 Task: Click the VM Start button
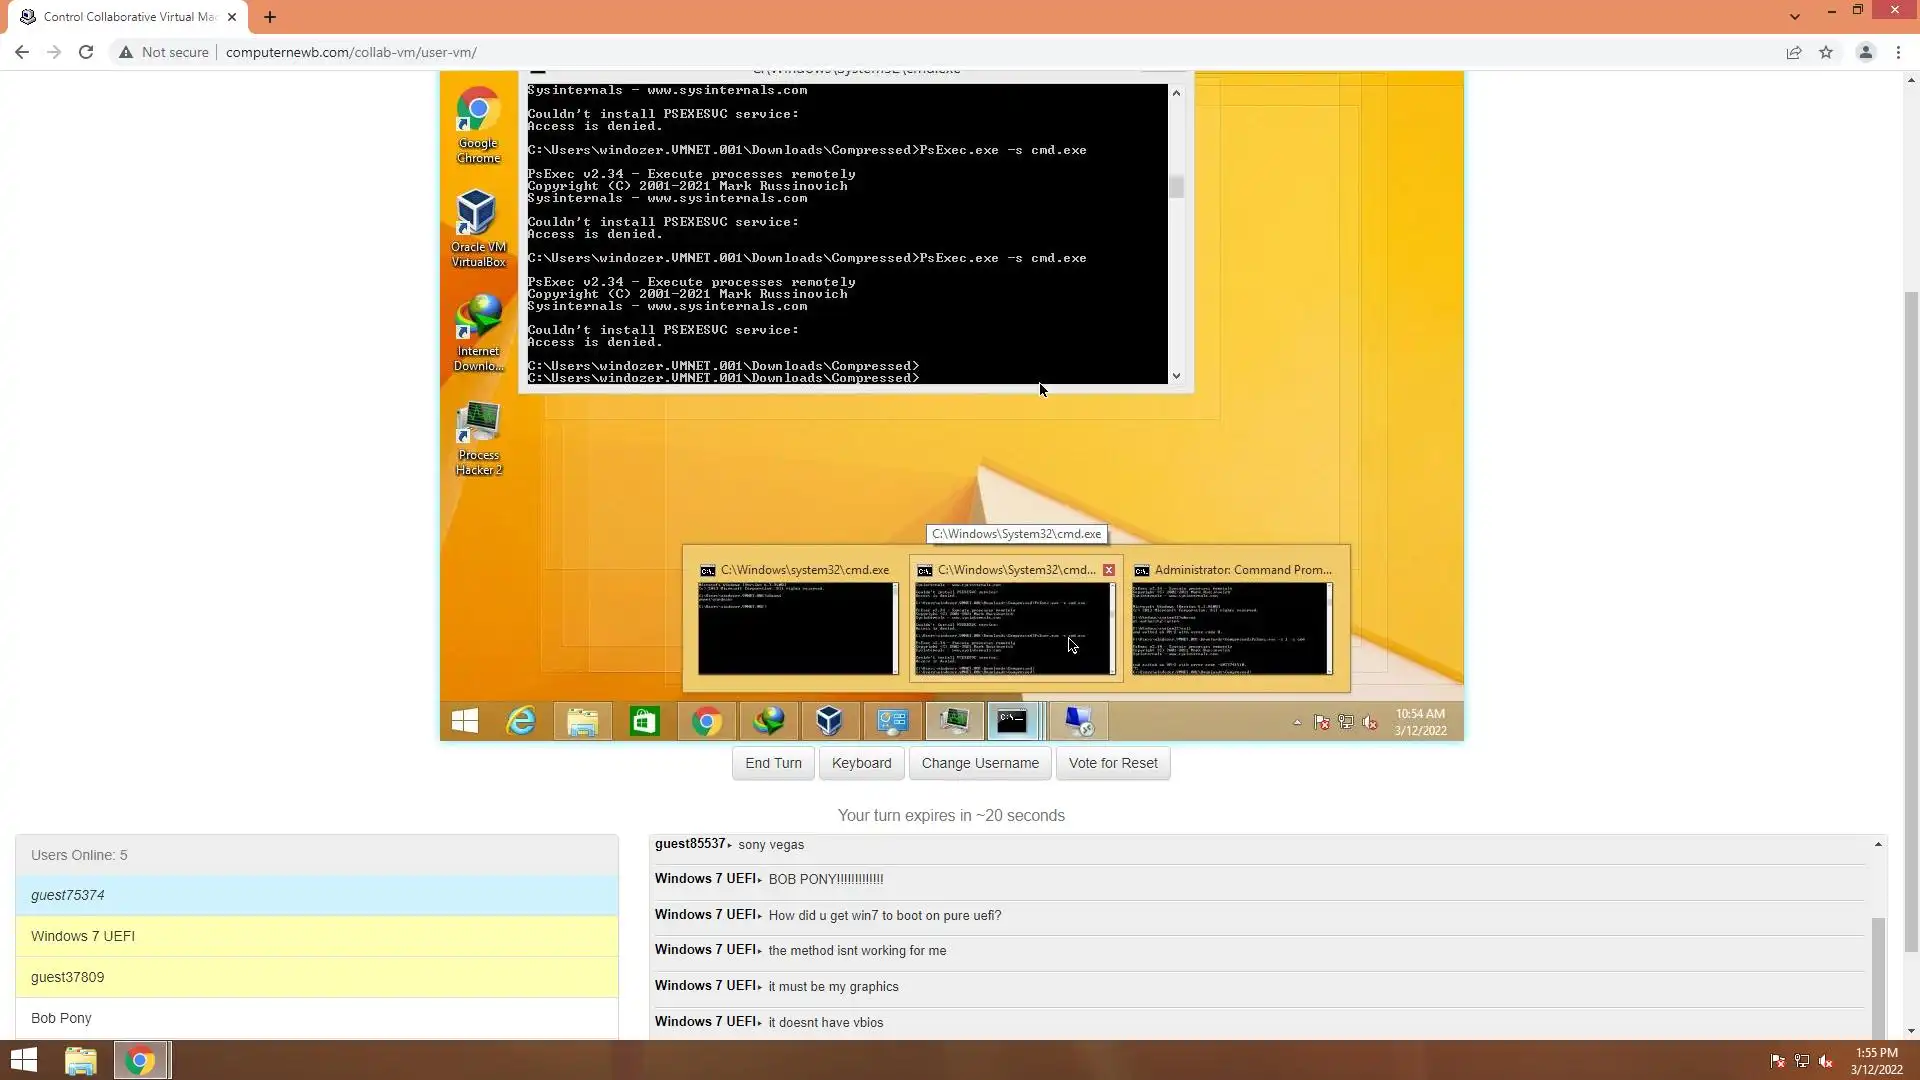pyautogui.click(x=465, y=721)
